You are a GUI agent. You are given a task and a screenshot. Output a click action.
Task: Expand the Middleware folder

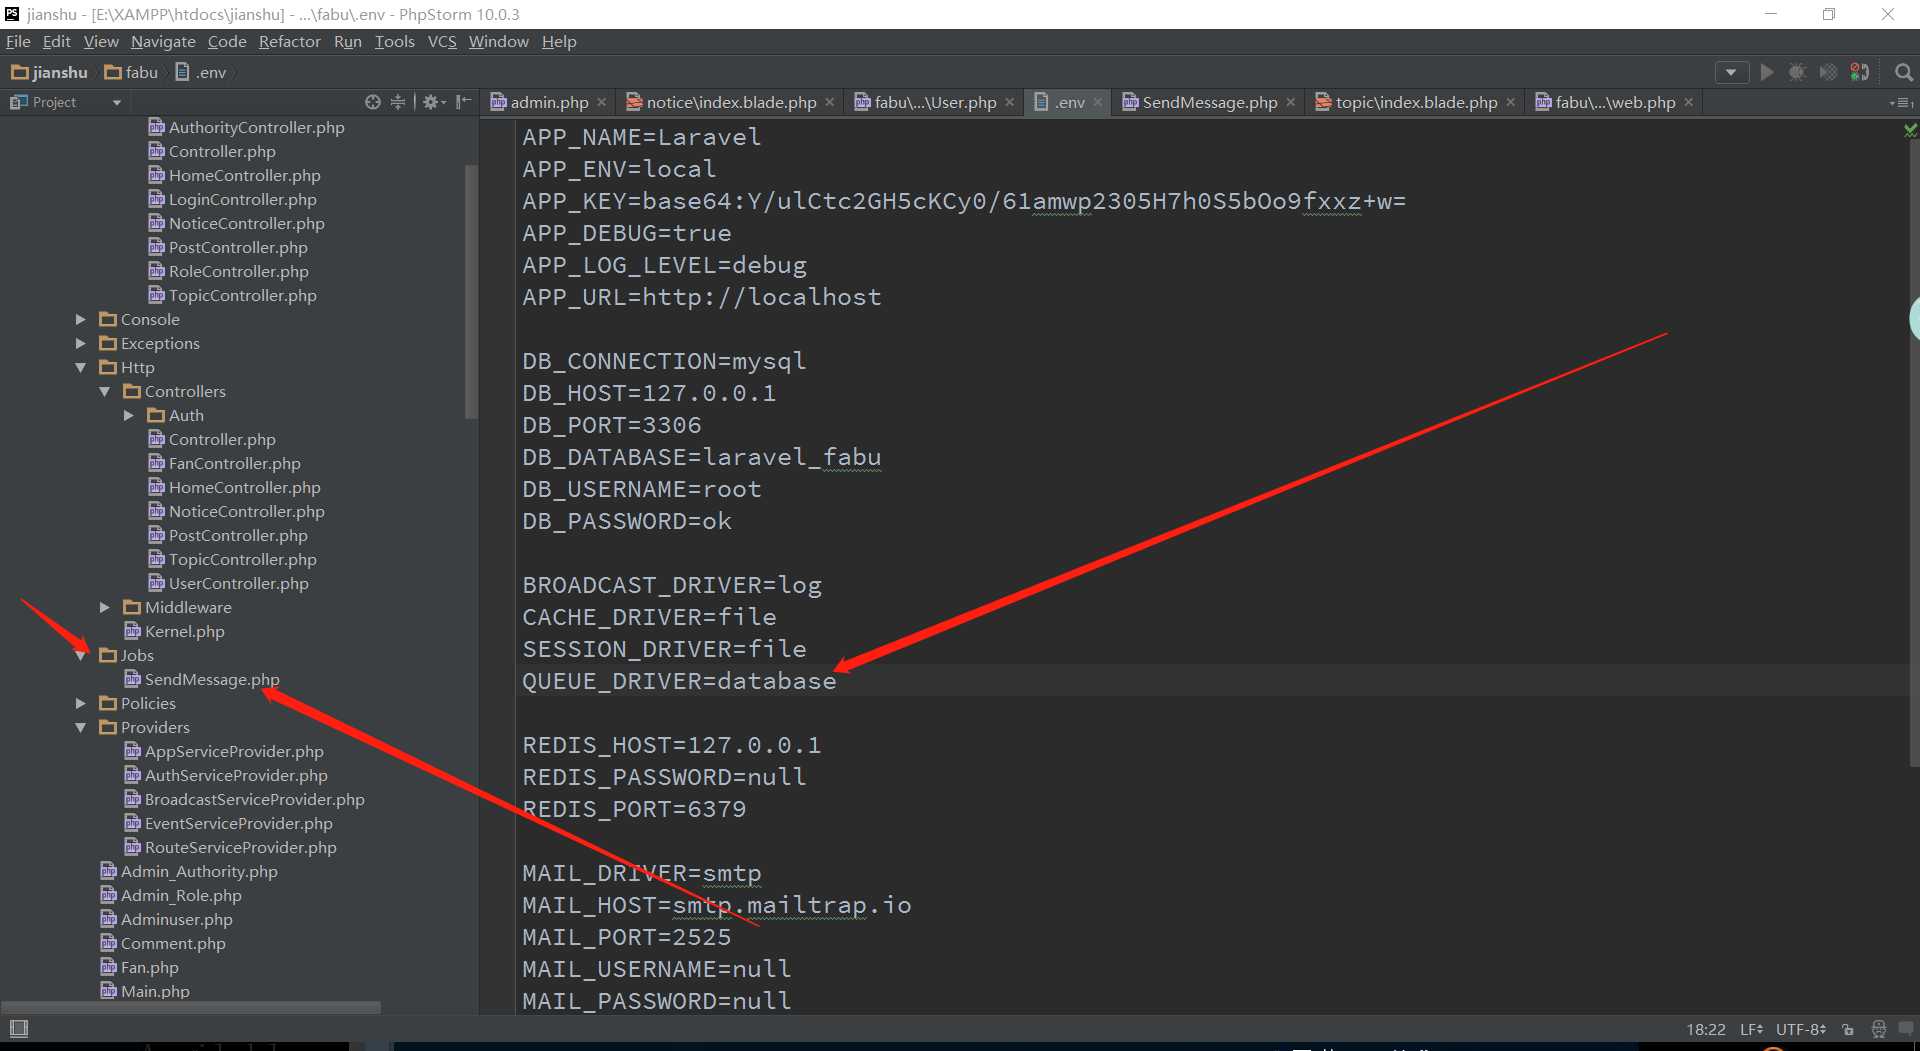105,607
